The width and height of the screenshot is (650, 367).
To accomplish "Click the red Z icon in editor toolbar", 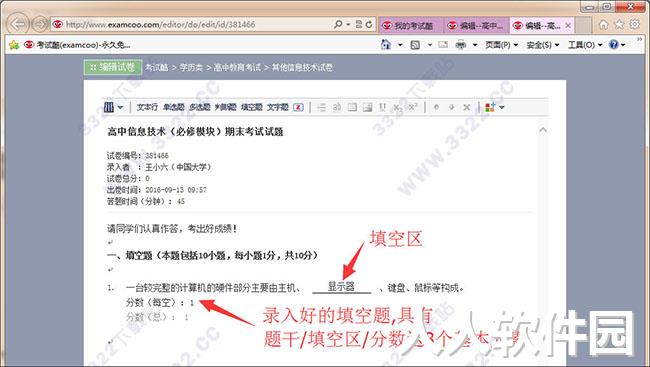I will click(298, 107).
